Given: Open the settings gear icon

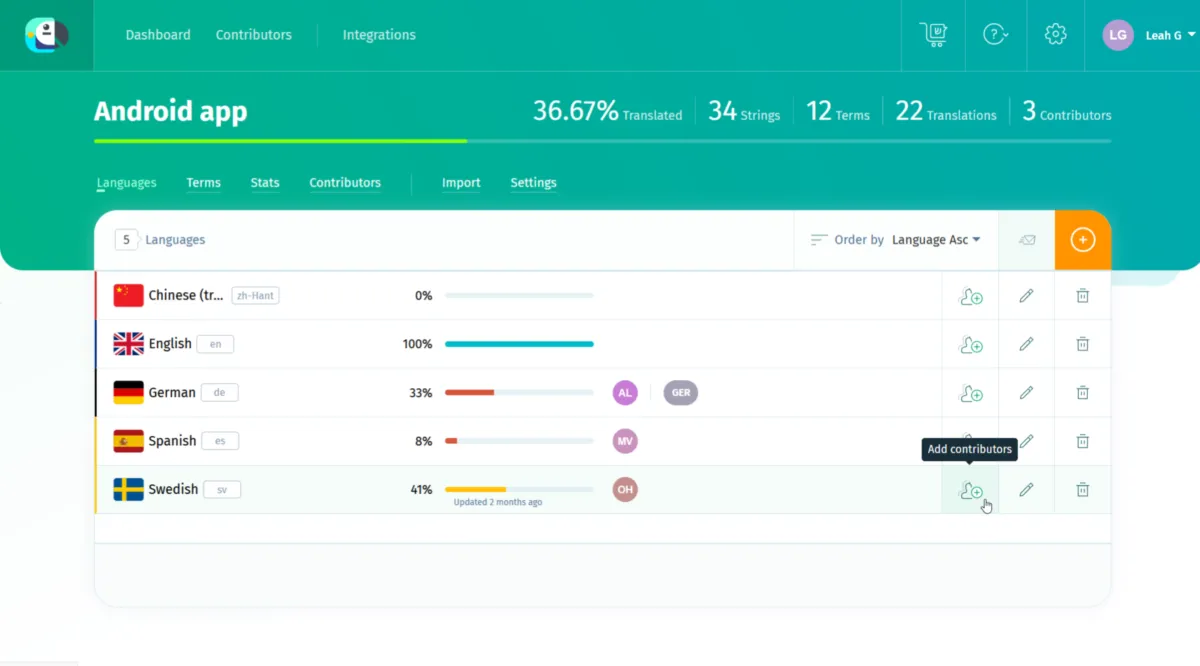Looking at the screenshot, I should [x=1055, y=35].
